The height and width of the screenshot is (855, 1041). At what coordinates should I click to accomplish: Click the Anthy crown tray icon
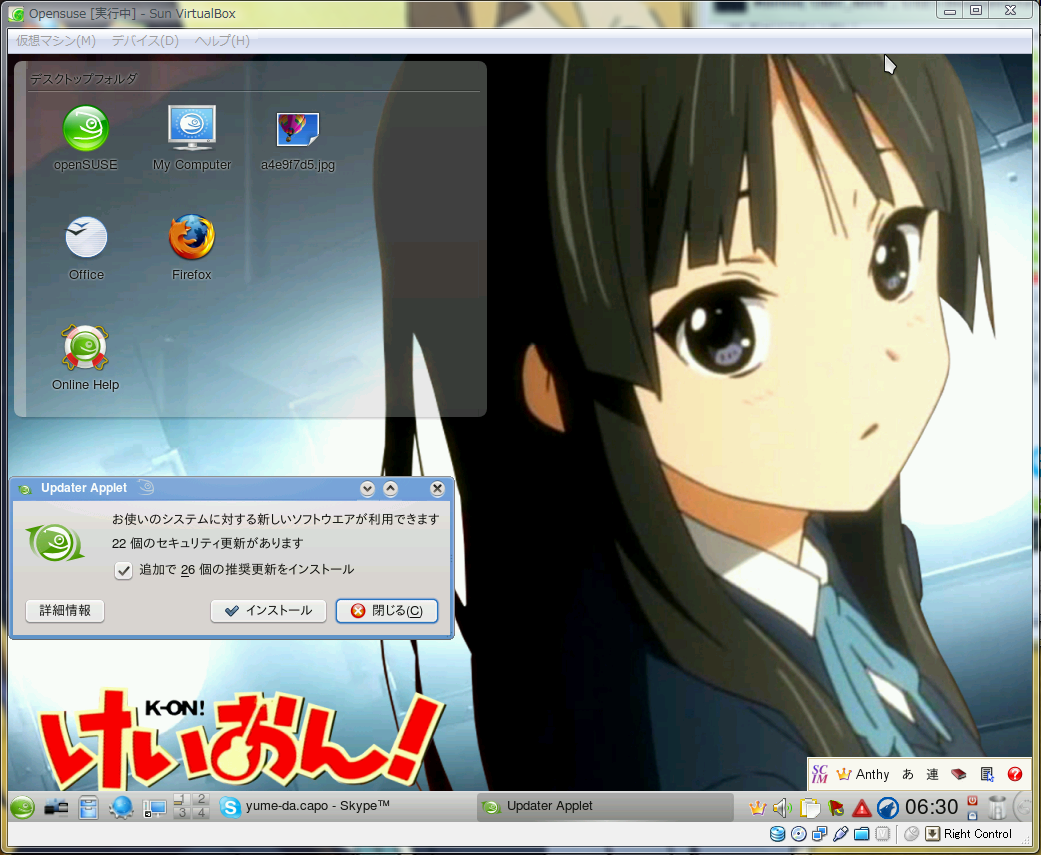coord(757,808)
